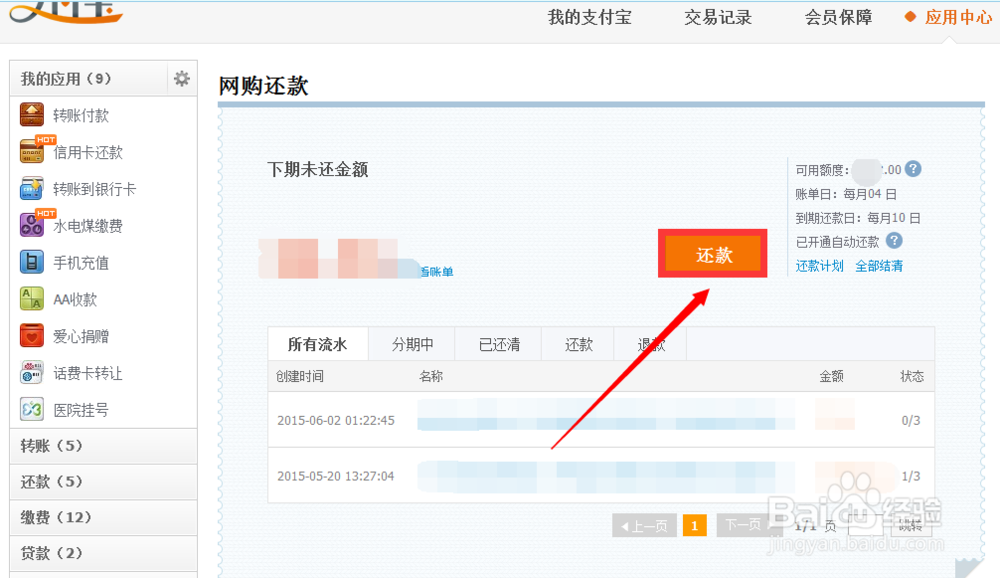Click the red 还款 button
The width and height of the screenshot is (1000, 578).
point(712,254)
